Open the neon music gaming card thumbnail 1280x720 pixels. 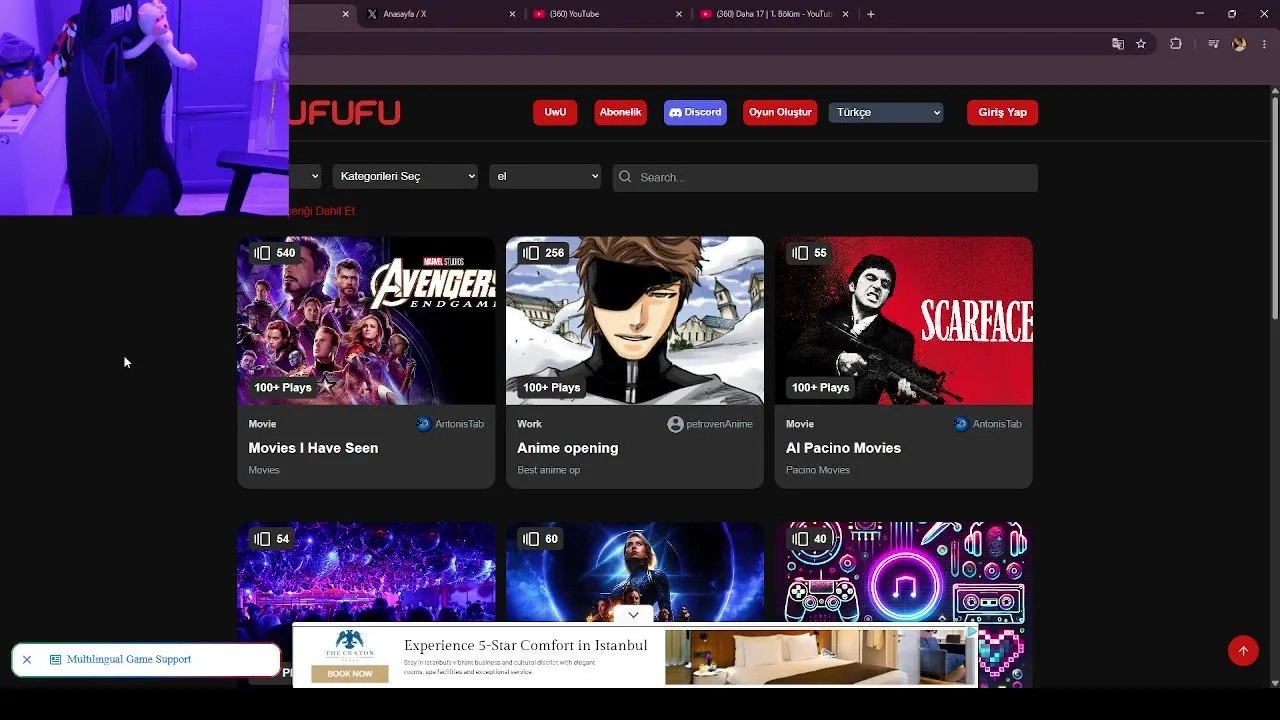[x=904, y=573]
